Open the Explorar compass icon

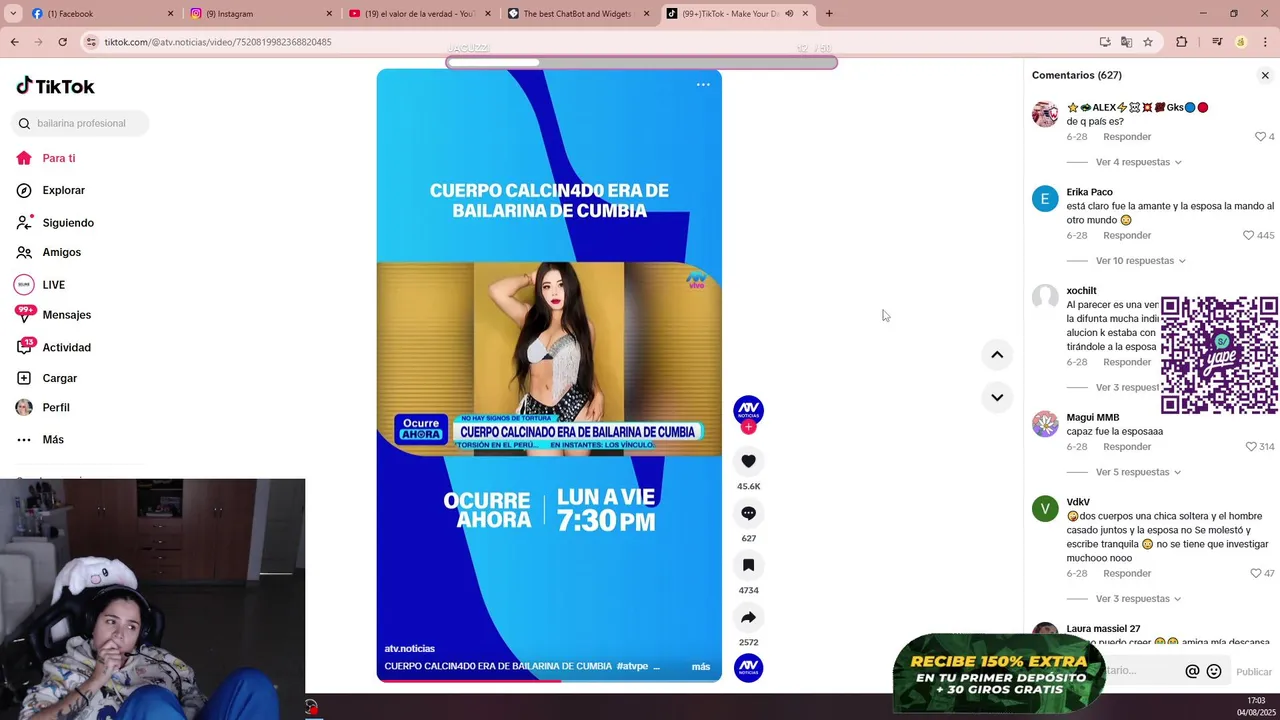tap(24, 190)
